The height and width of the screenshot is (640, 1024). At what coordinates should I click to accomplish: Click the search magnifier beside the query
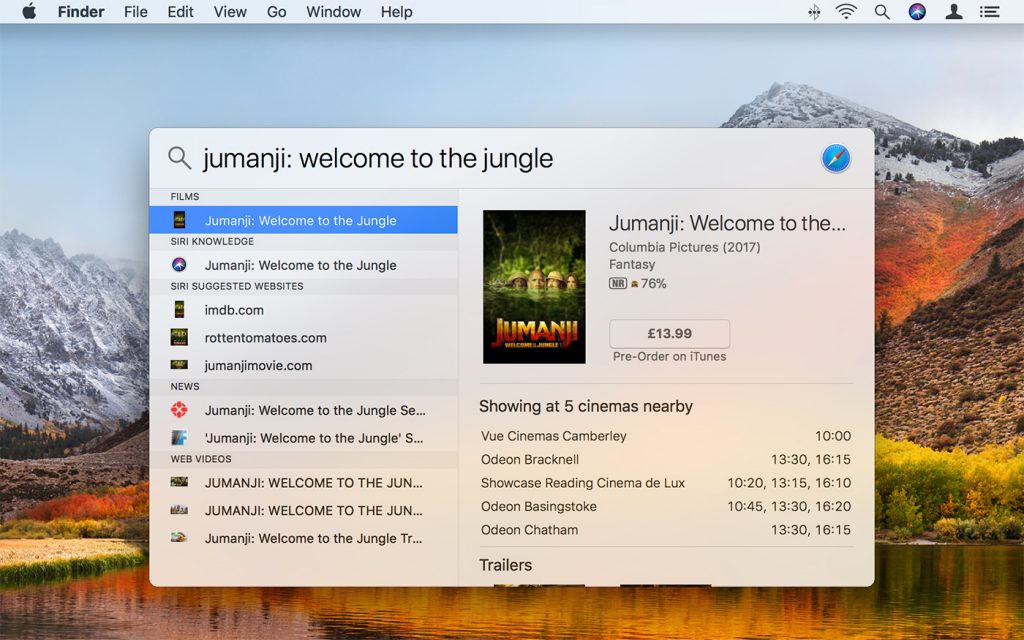tap(179, 158)
